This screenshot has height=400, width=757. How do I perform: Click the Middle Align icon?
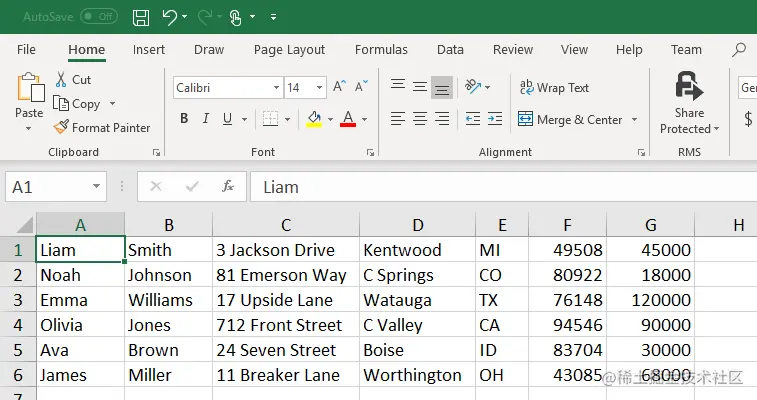click(420, 87)
